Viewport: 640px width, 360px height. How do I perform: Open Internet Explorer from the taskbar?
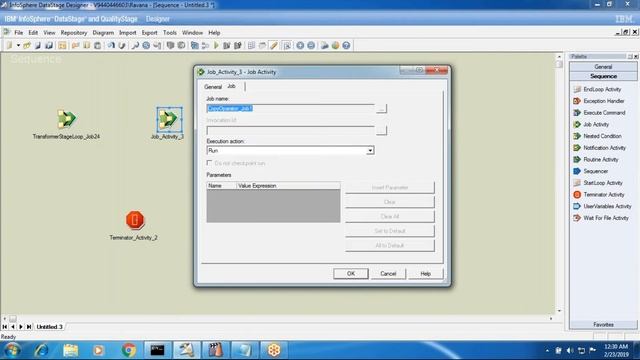click(41, 350)
